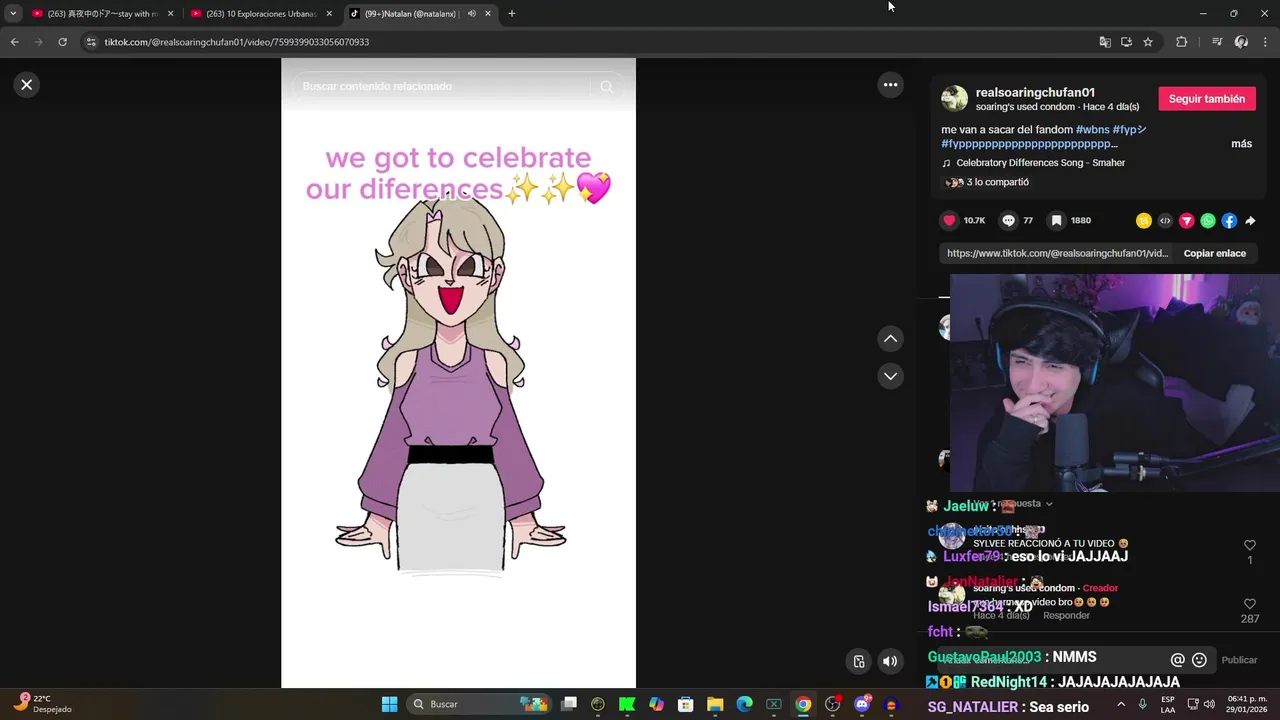
Task: Mute the Natalan tab via its speaker icon
Action: click(471, 14)
